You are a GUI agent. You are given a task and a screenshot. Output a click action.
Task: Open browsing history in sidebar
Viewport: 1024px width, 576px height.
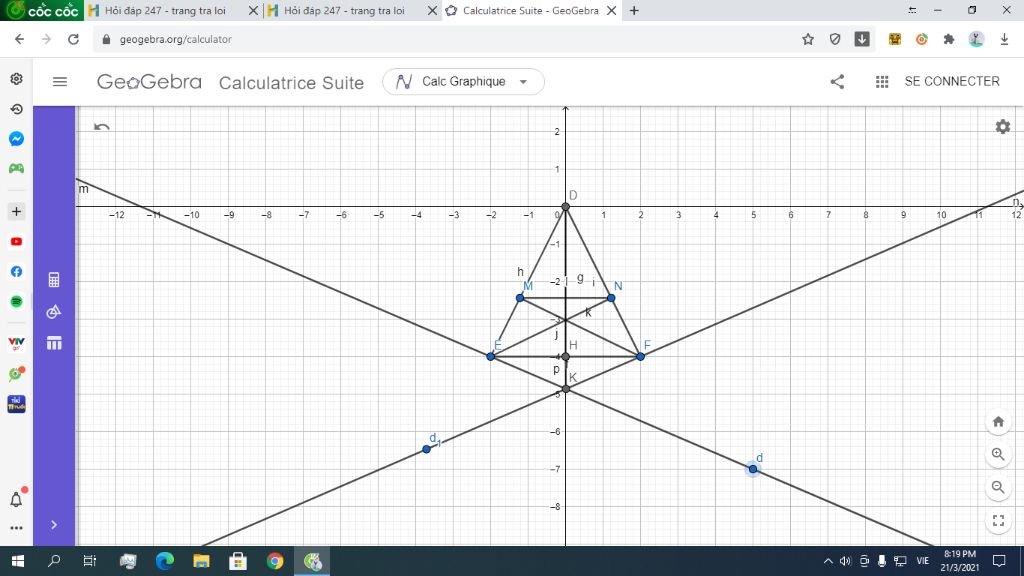pos(16,109)
